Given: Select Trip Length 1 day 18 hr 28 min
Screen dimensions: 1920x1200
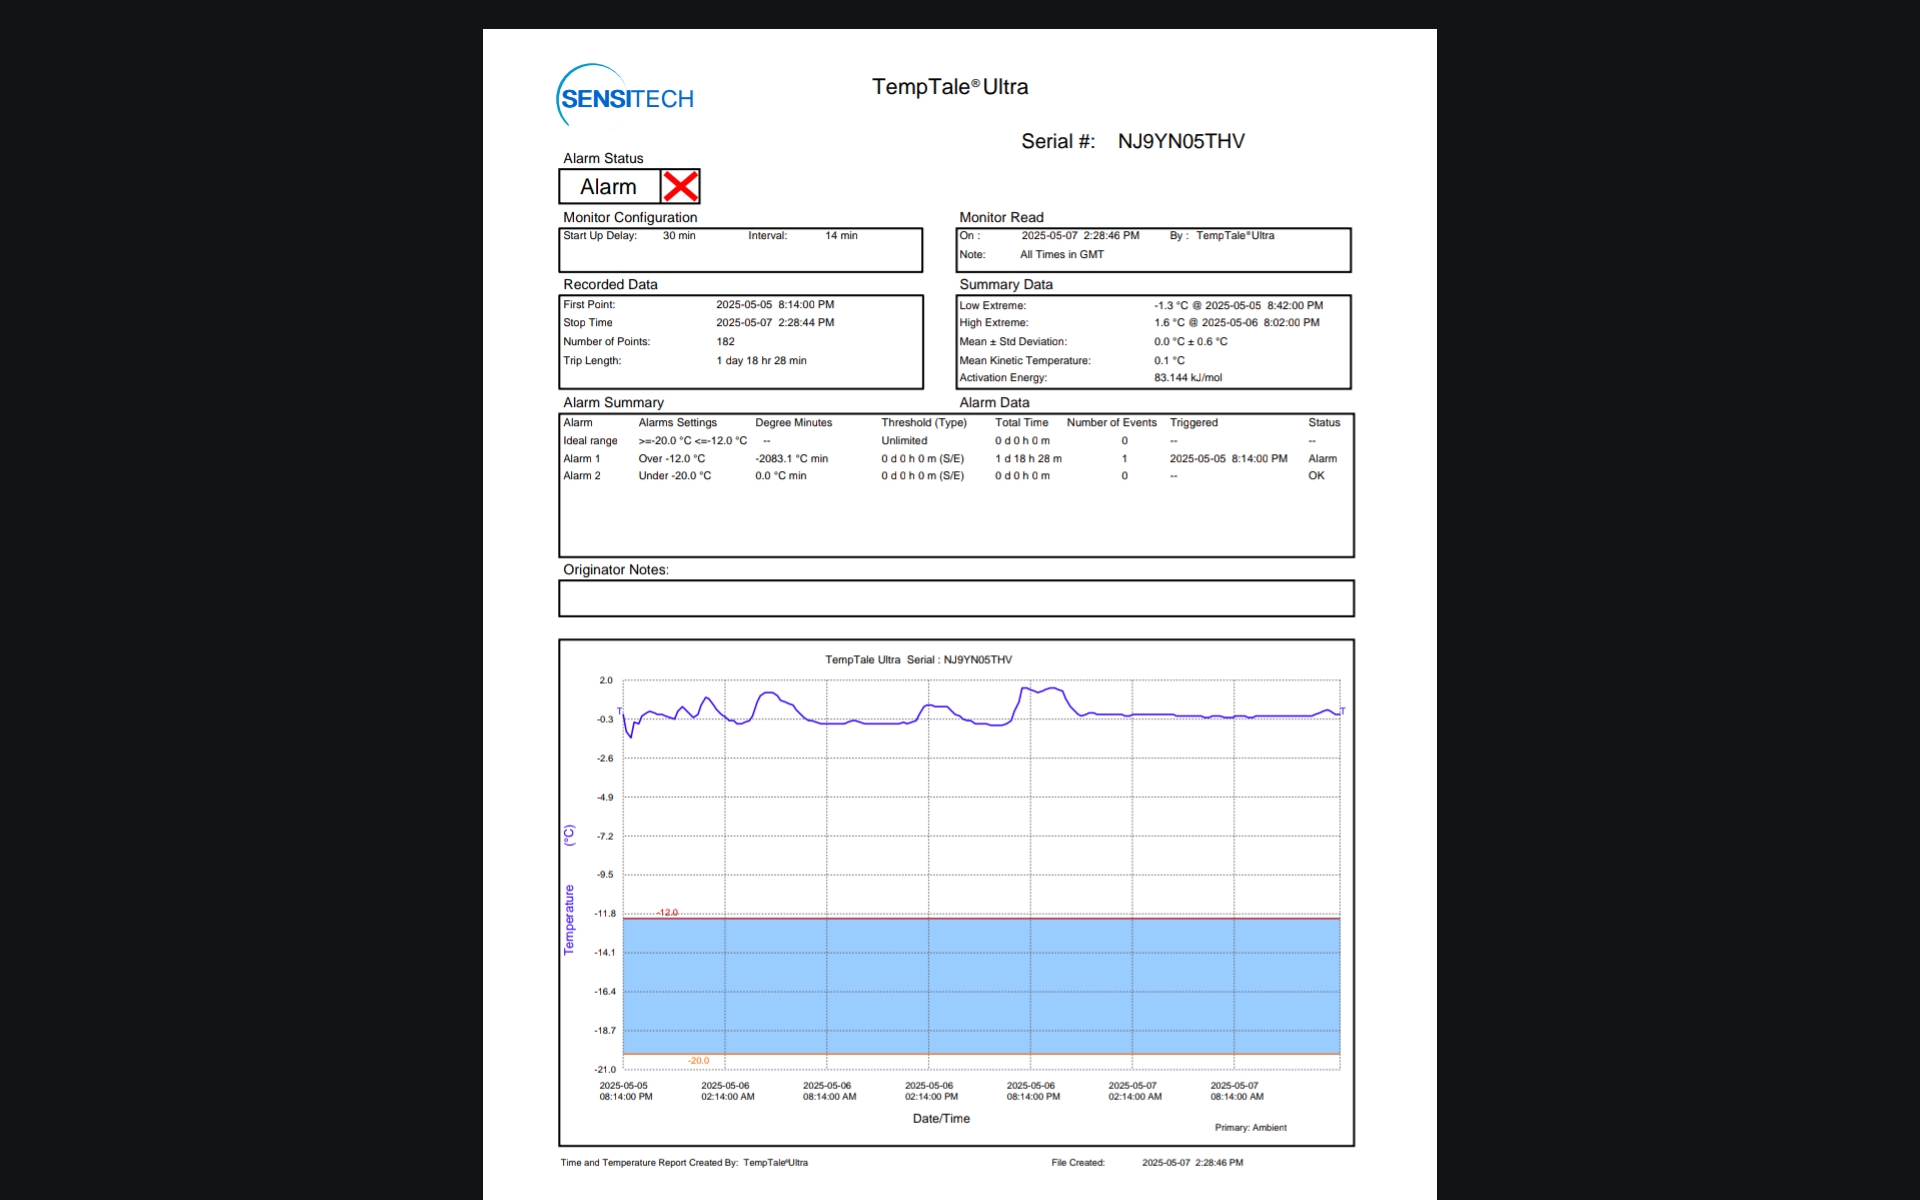Looking at the screenshot, I should [761, 361].
